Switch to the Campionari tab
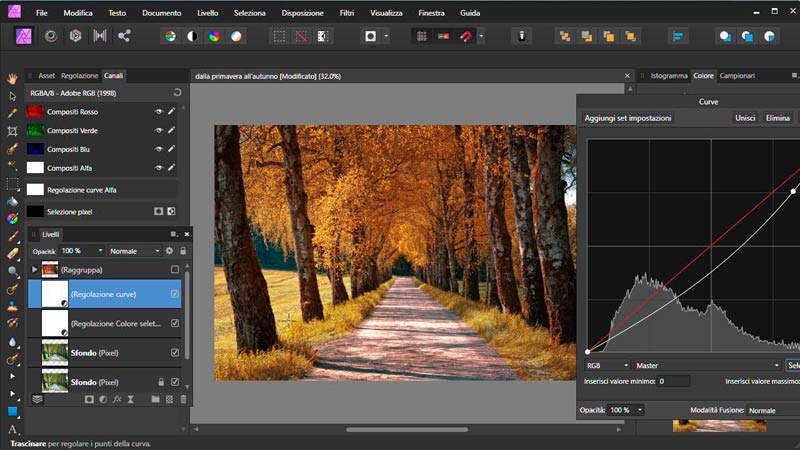Image resolution: width=800 pixels, height=450 pixels. (737, 76)
